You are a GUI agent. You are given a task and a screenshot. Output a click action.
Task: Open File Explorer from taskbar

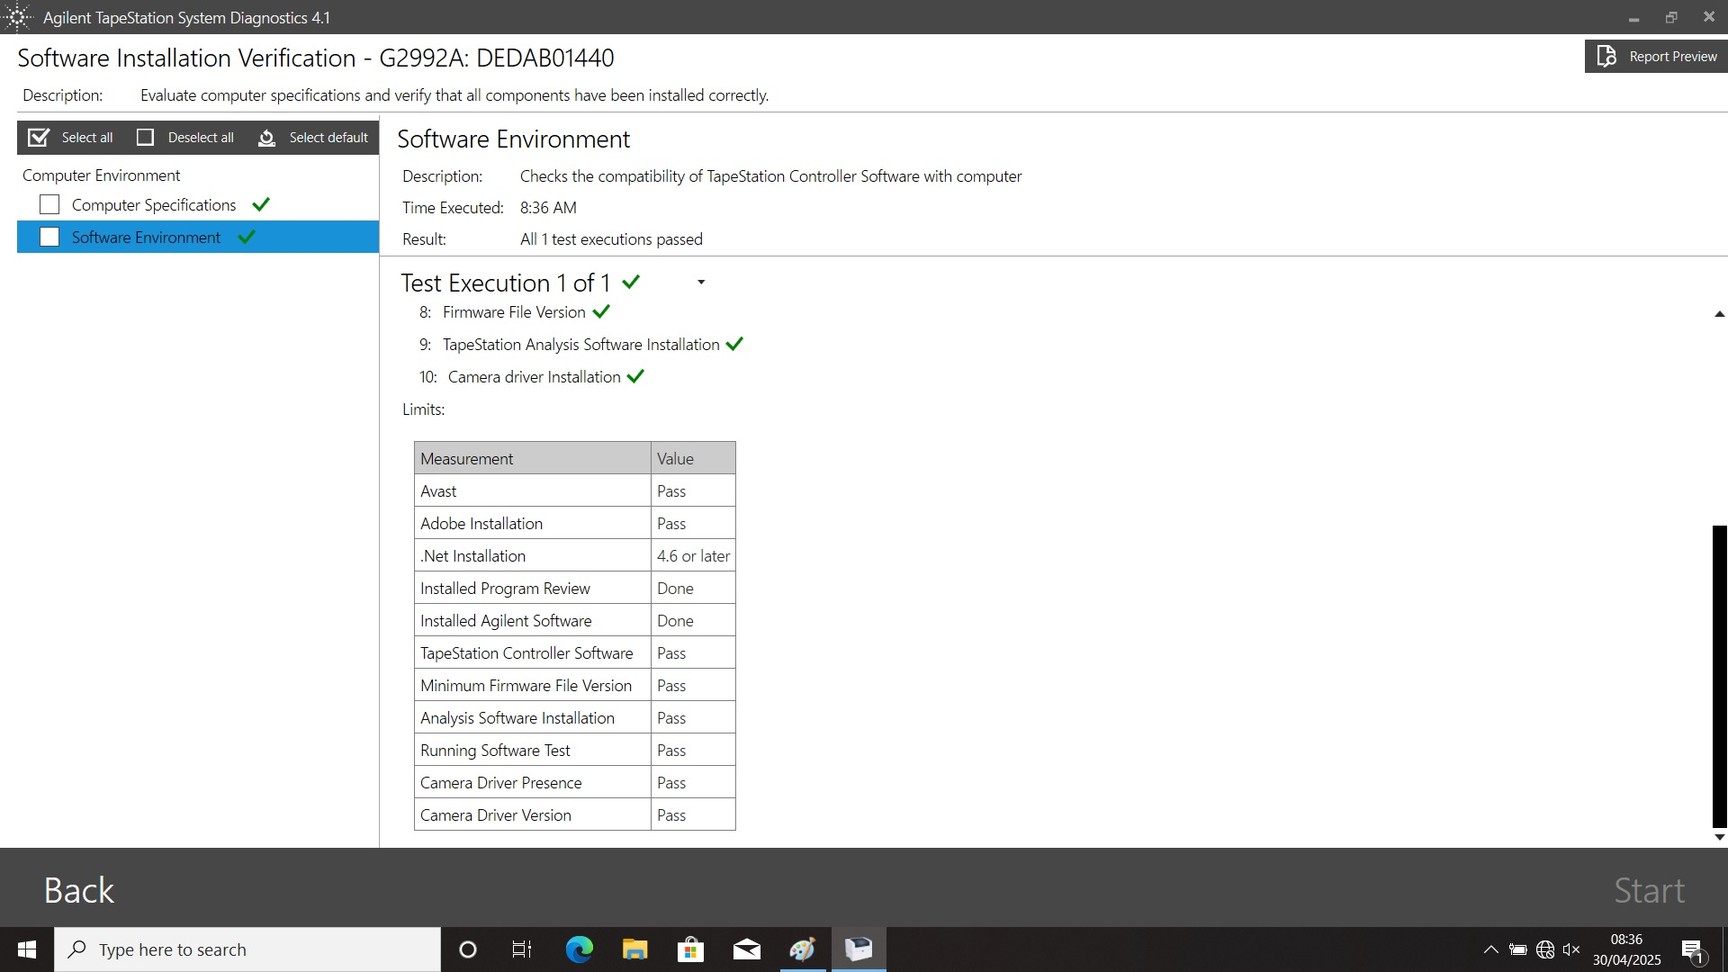click(x=635, y=949)
